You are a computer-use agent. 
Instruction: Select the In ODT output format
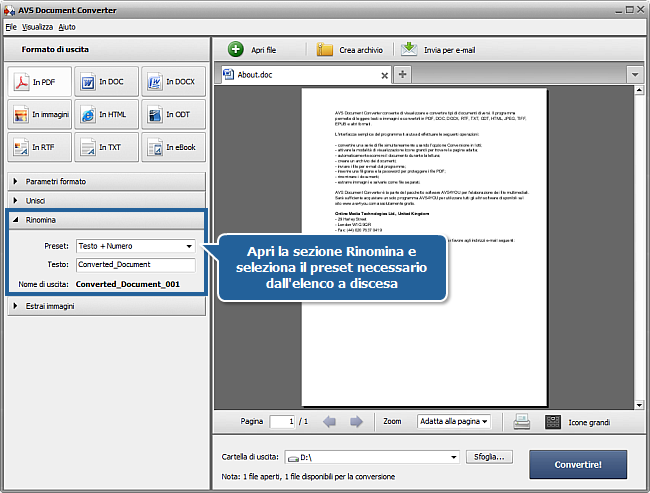coord(173,114)
